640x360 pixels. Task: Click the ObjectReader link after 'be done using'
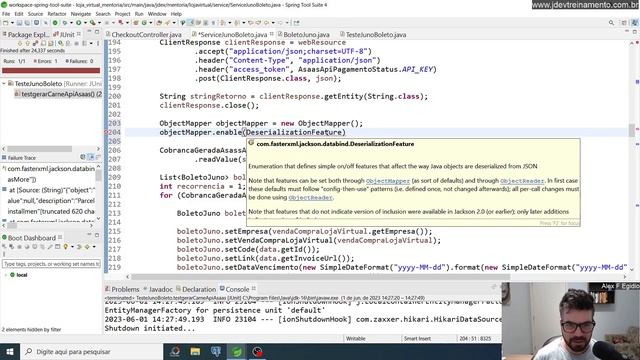(310, 198)
